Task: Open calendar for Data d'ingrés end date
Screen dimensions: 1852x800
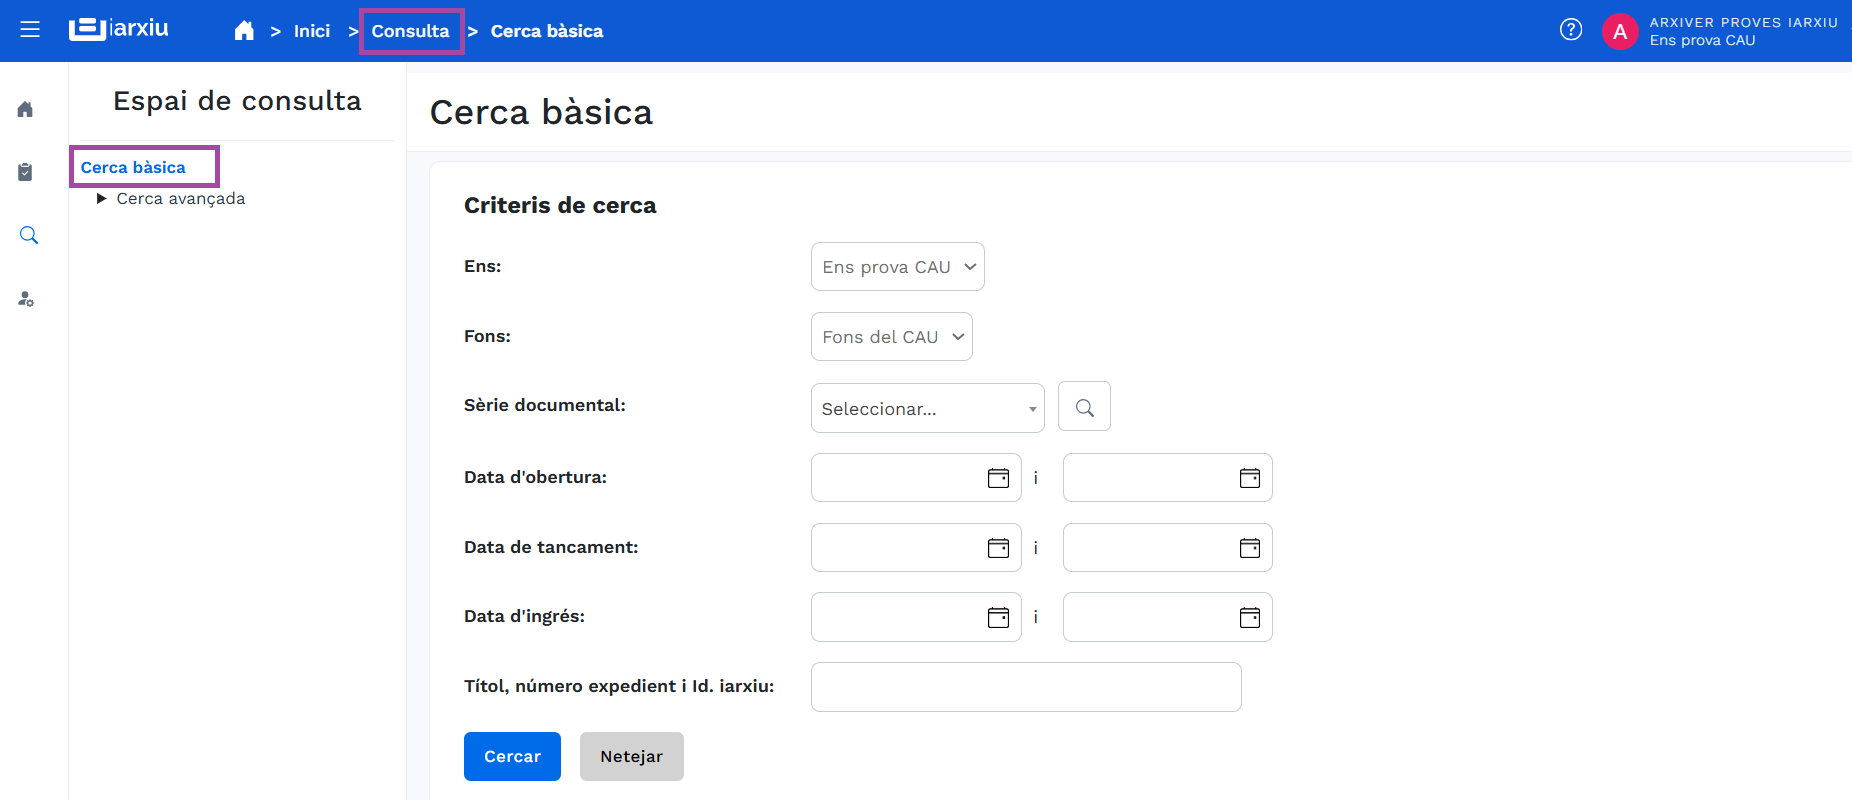Action: click(x=1250, y=617)
